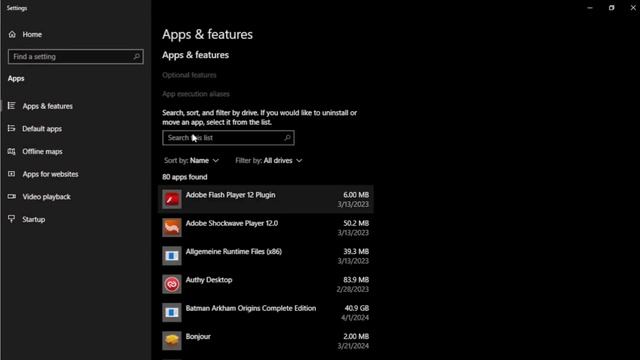640x360 pixels.
Task: Click the Authy Desktop red icon
Action: 172,284
